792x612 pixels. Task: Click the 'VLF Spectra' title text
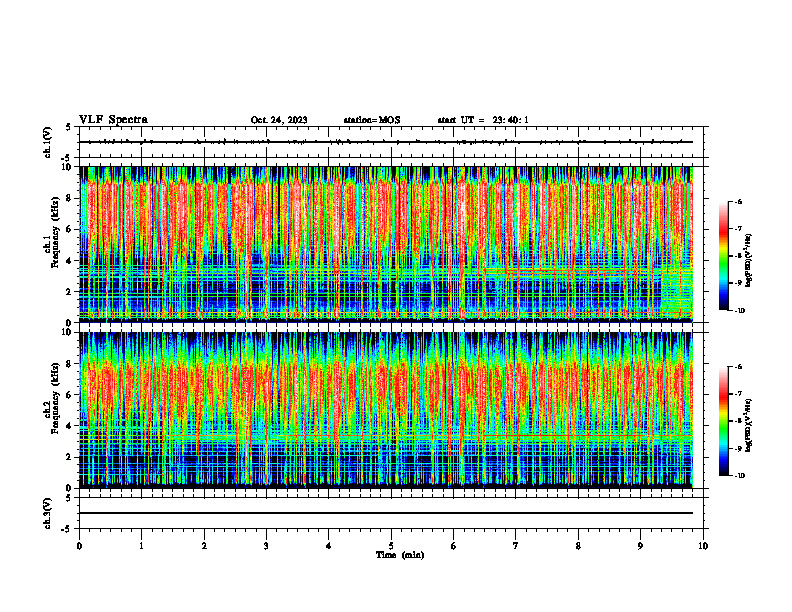click(113, 120)
